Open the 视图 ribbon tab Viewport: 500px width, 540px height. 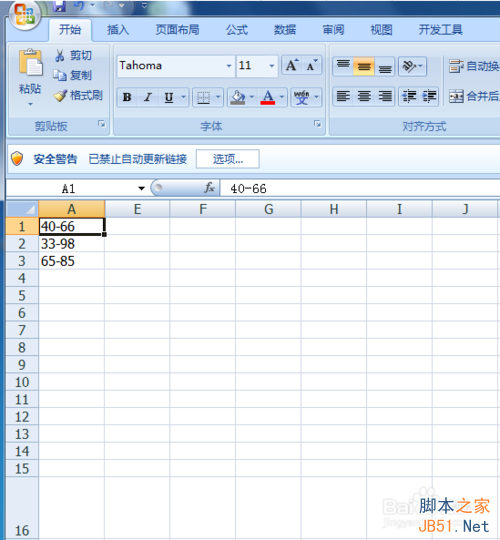[x=381, y=30]
